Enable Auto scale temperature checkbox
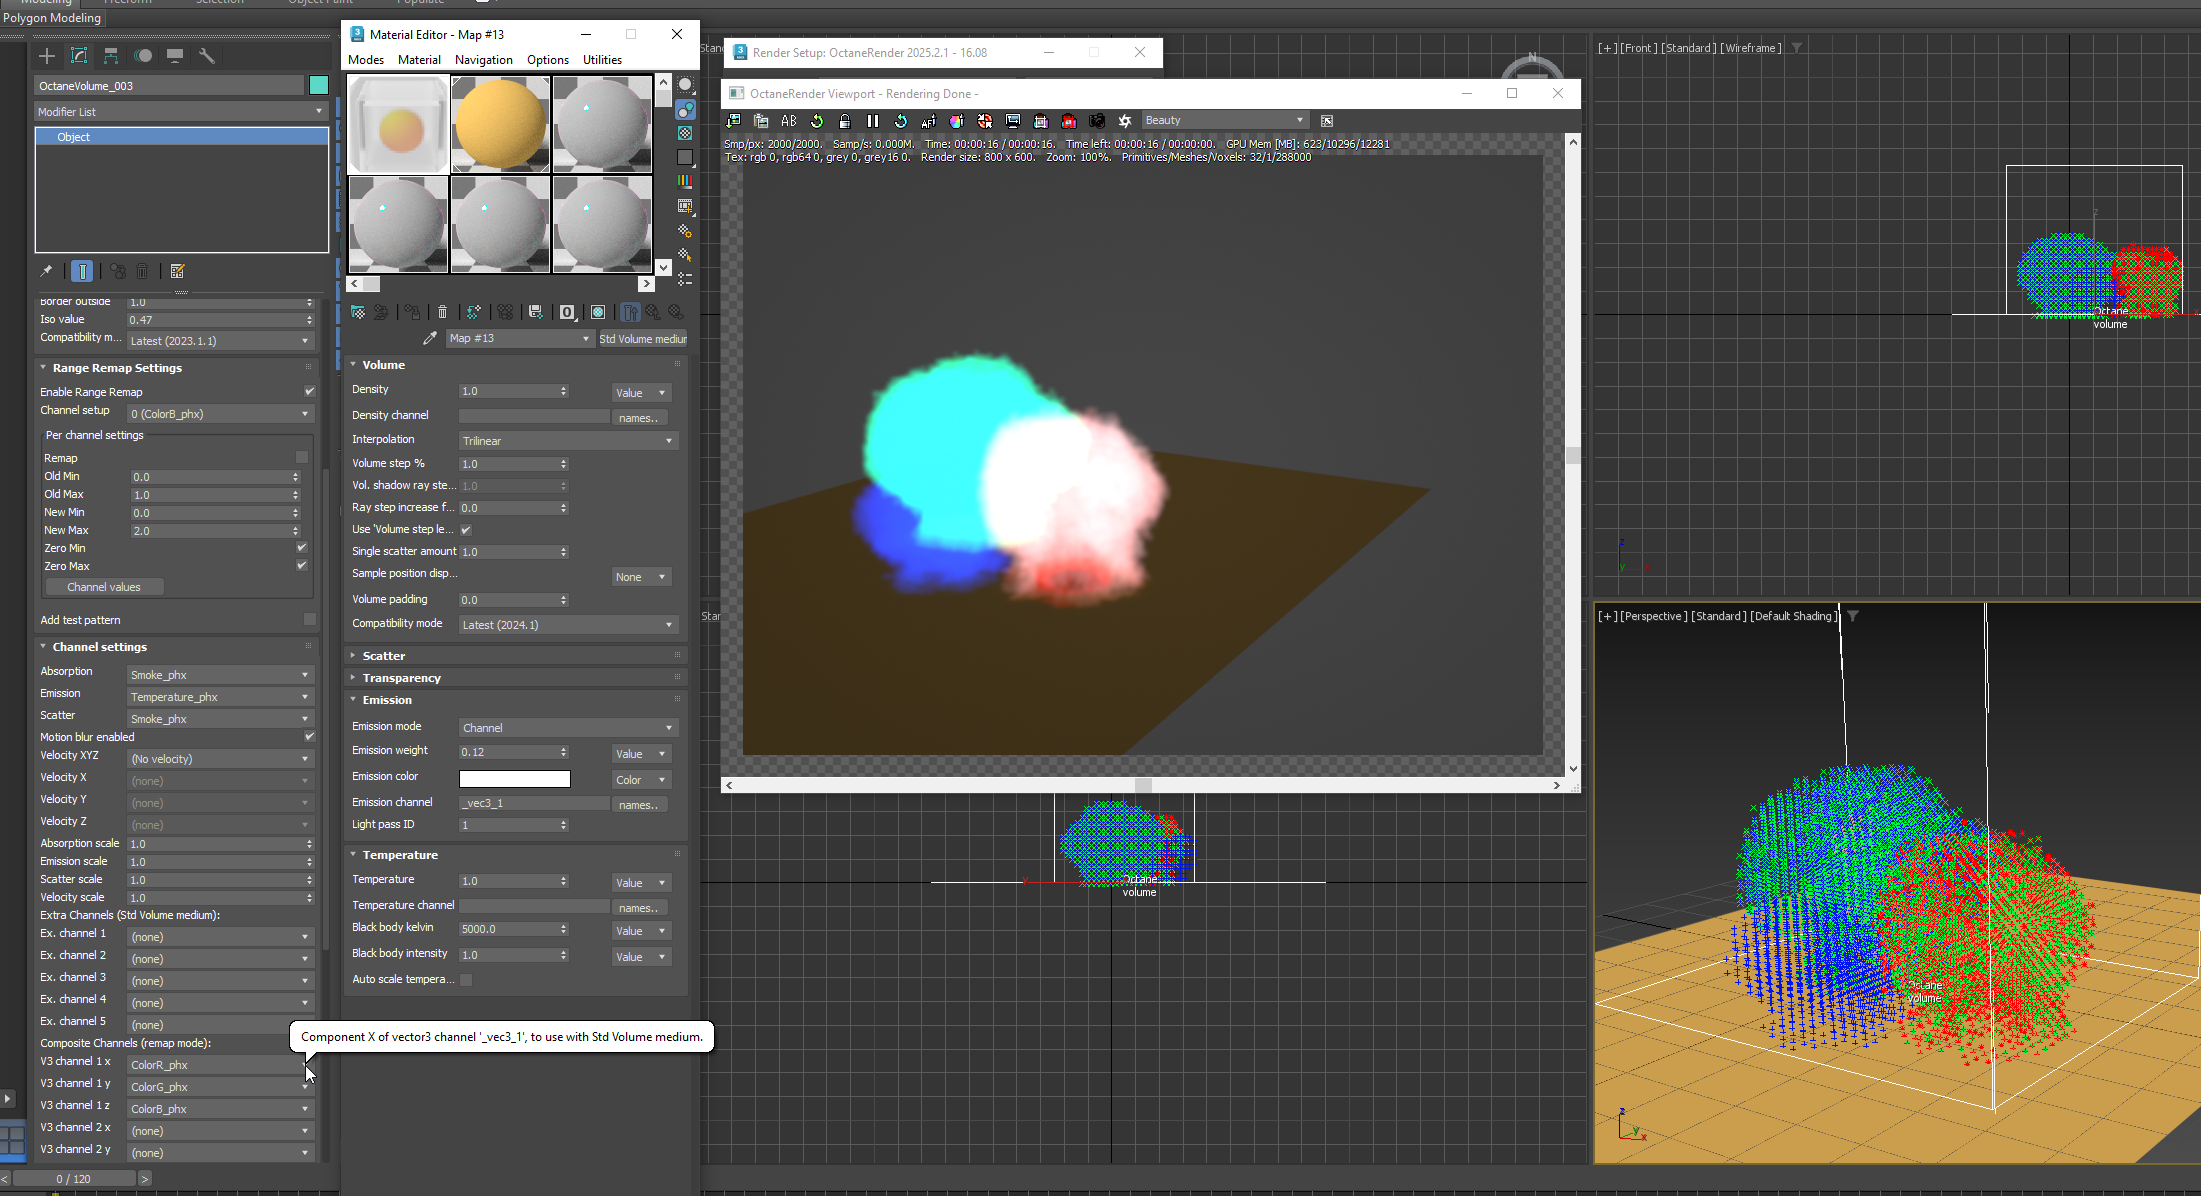Viewport: 2201px width, 1196px height. 466,980
